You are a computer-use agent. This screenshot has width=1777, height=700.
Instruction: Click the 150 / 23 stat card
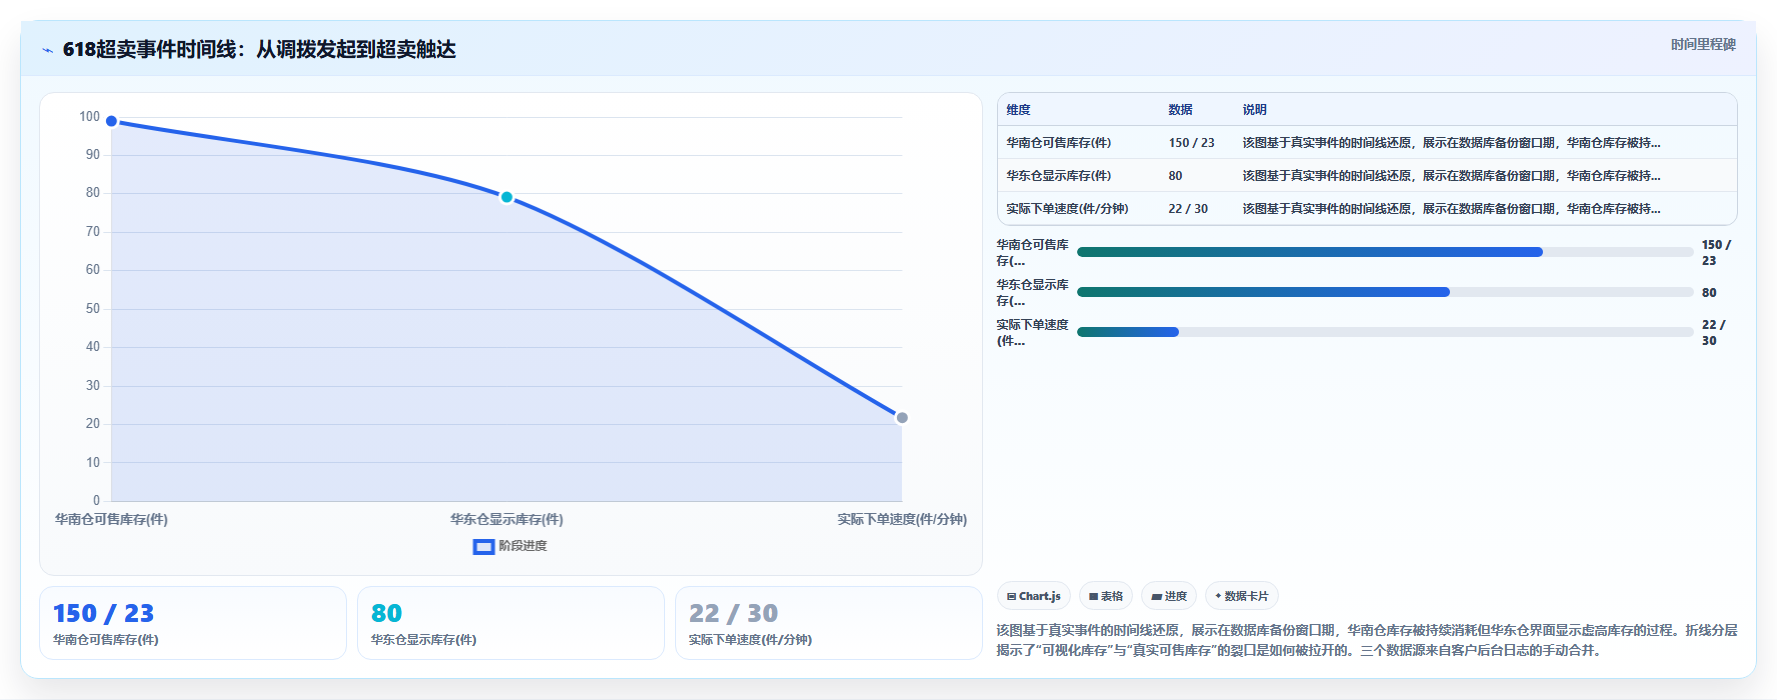point(193,623)
